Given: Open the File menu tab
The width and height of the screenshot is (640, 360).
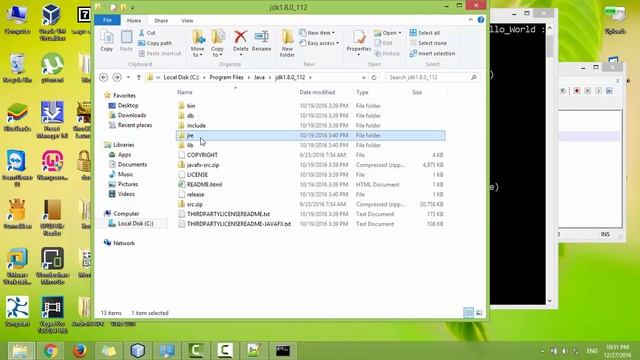Looking at the screenshot, I should (x=107, y=20).
